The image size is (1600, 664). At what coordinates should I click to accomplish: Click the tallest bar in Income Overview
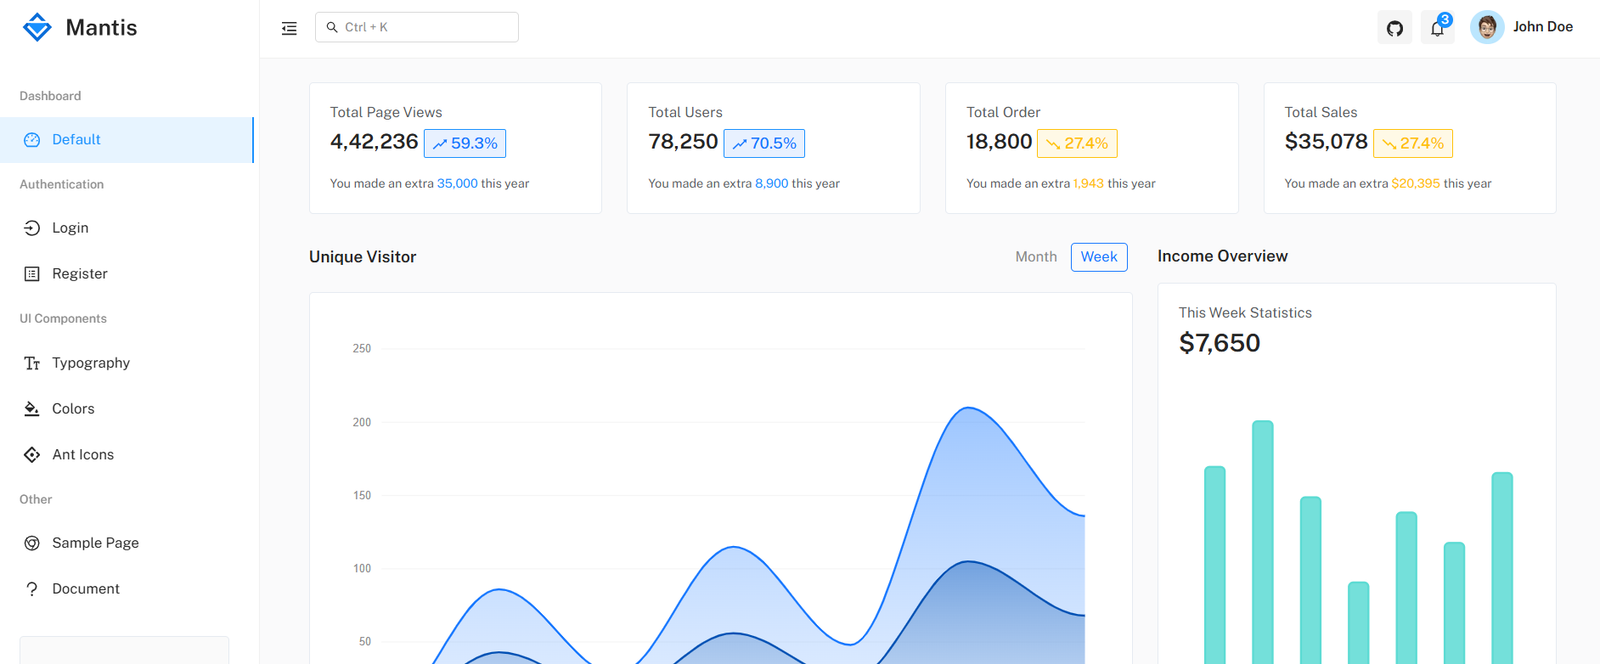(1263, 542)
